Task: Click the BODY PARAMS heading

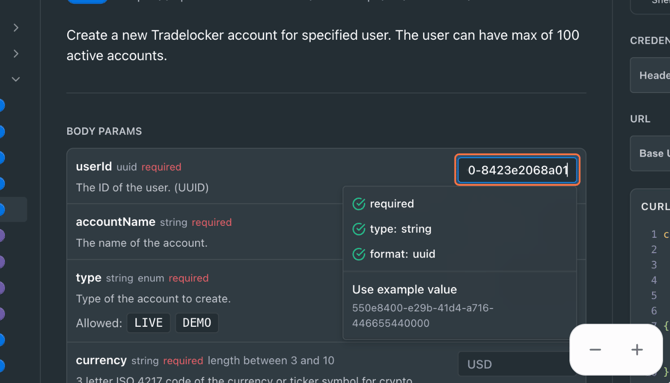Action: (104, 131)
